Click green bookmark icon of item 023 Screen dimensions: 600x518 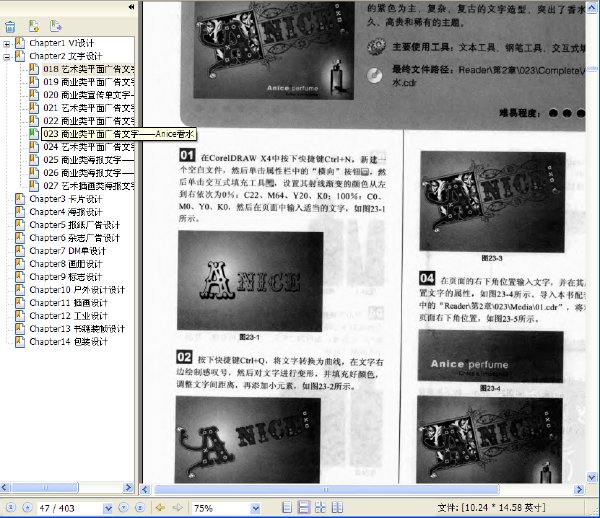click(34, 134)
